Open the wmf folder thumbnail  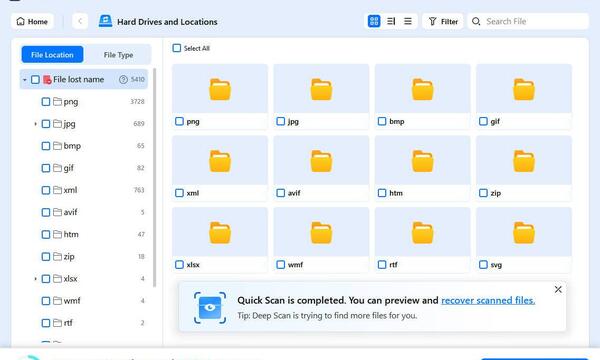[321, 232]
